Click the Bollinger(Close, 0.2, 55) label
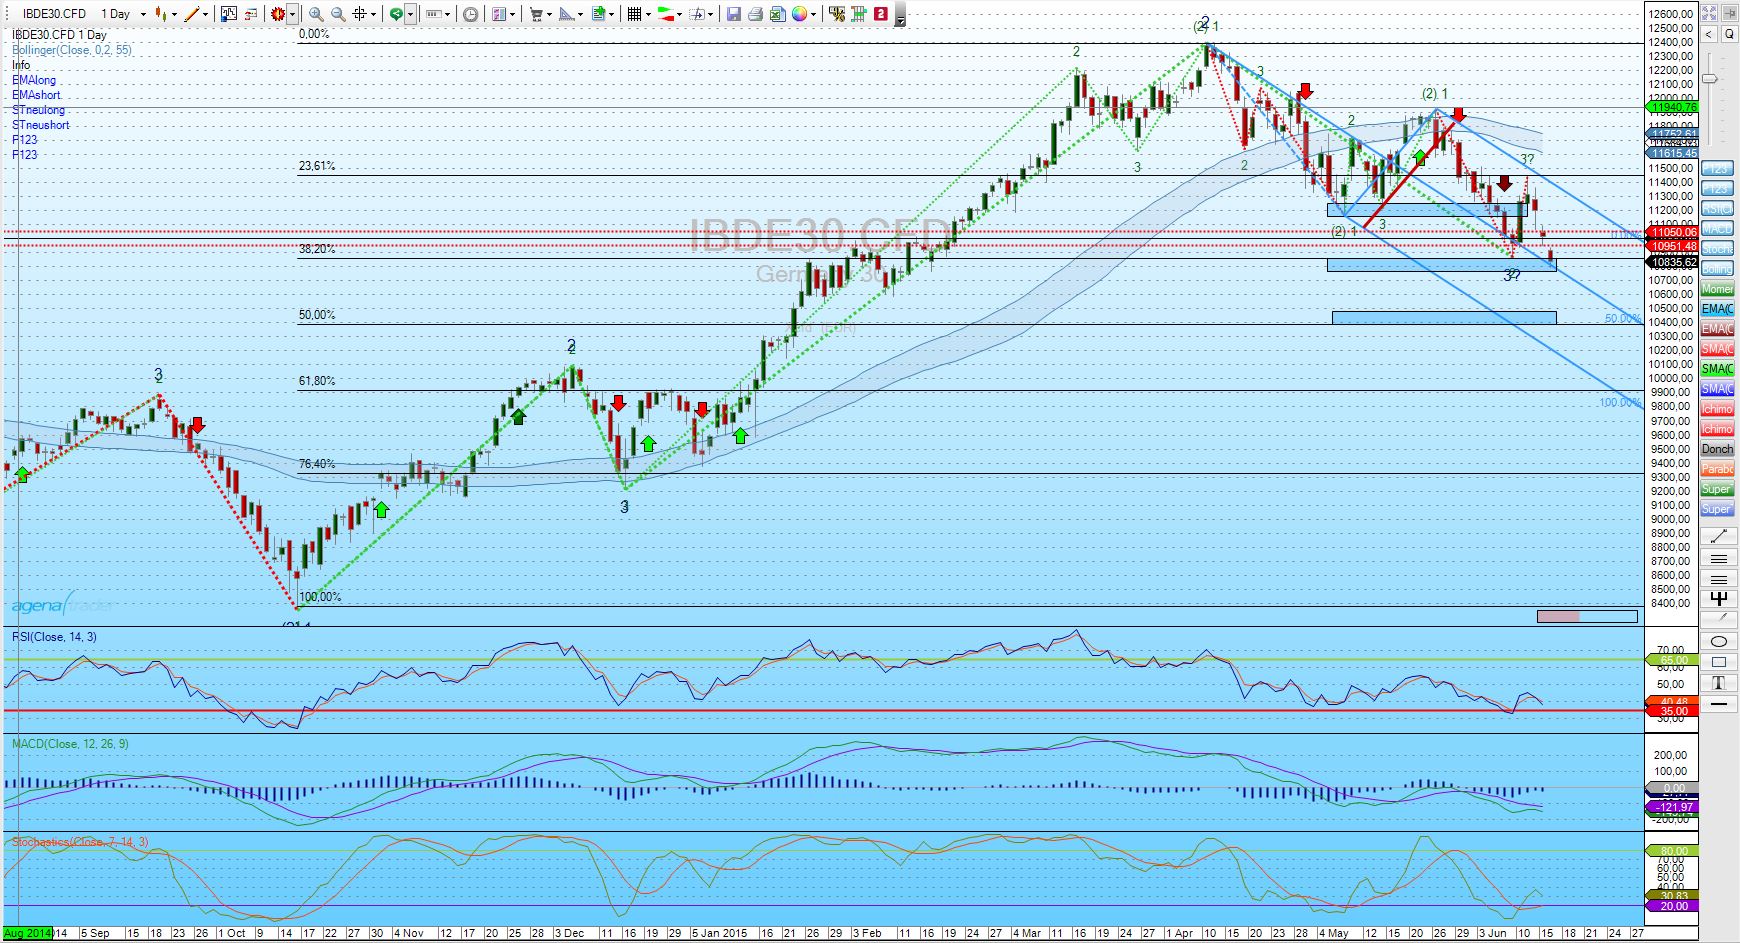The width and height of the screenshot is (1740, 943). tap(72, 50)
